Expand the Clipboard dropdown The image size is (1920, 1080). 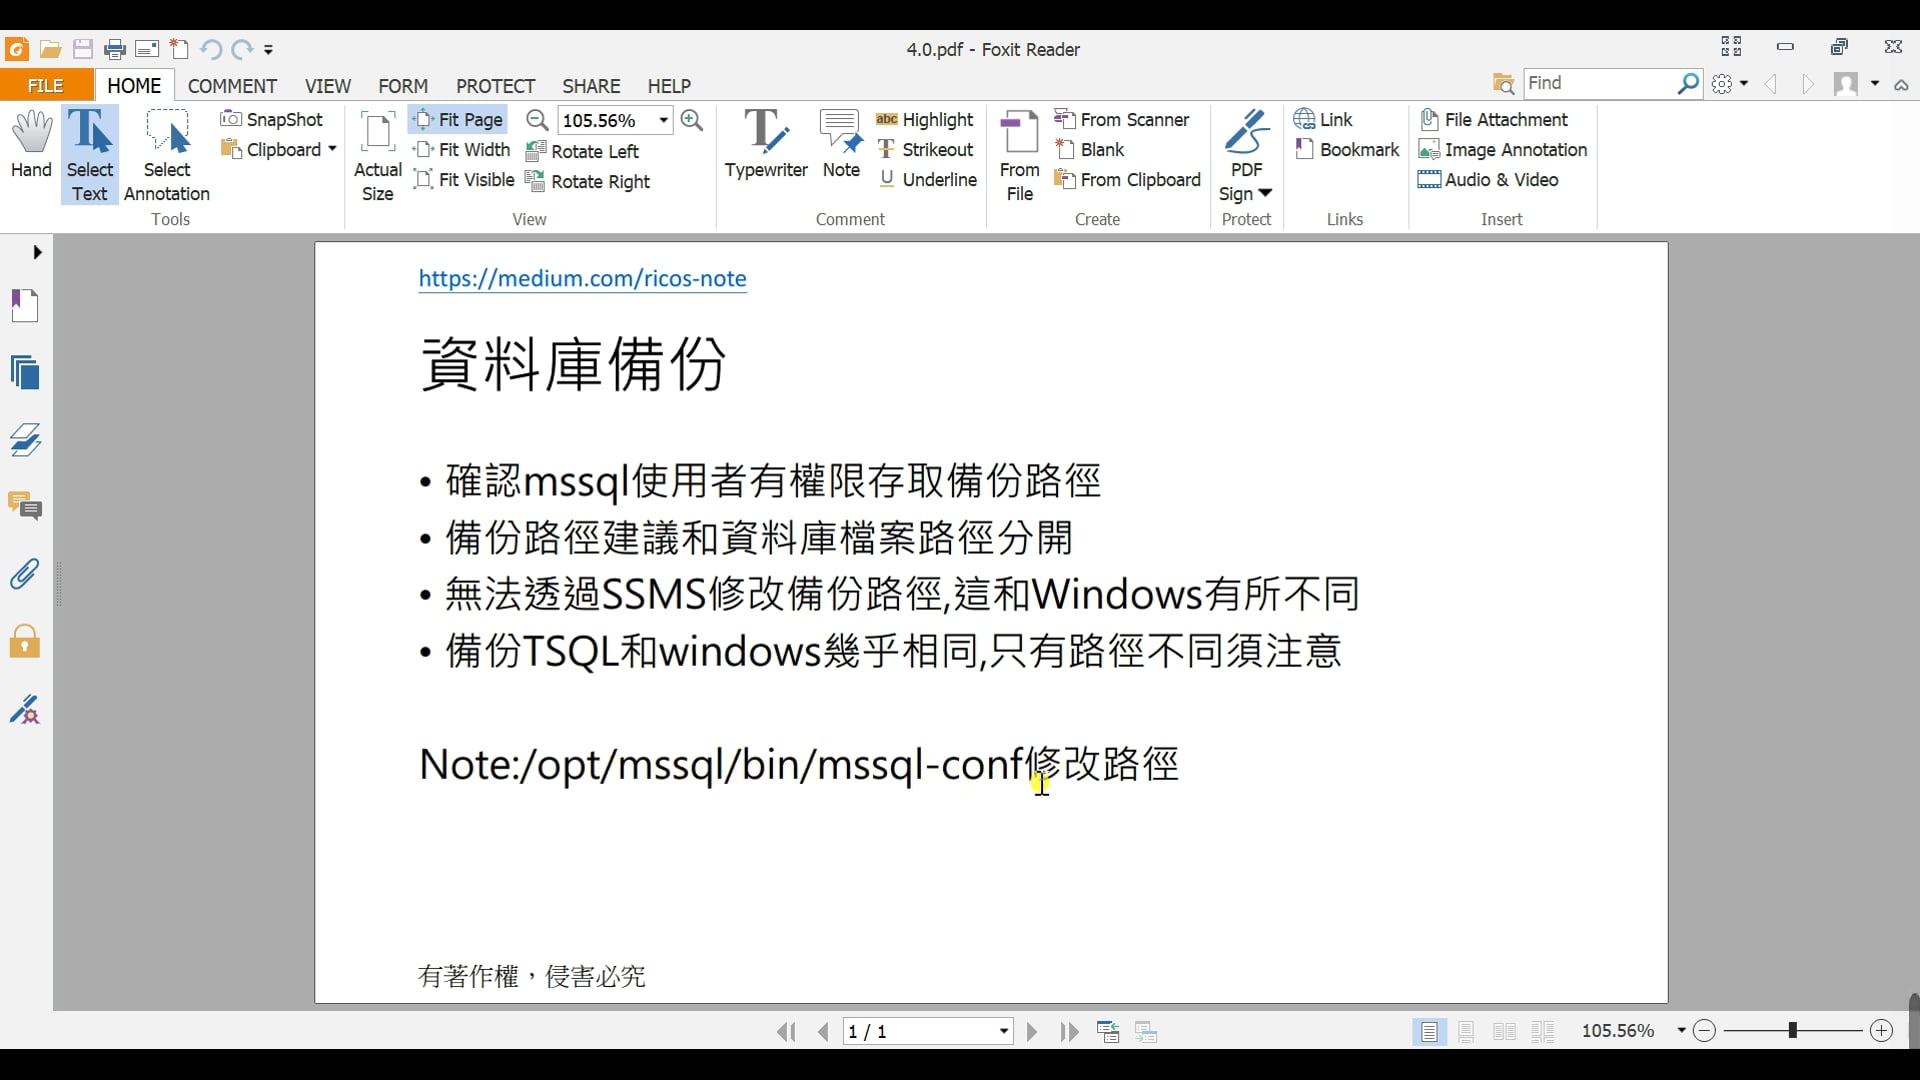coord(332,150)
